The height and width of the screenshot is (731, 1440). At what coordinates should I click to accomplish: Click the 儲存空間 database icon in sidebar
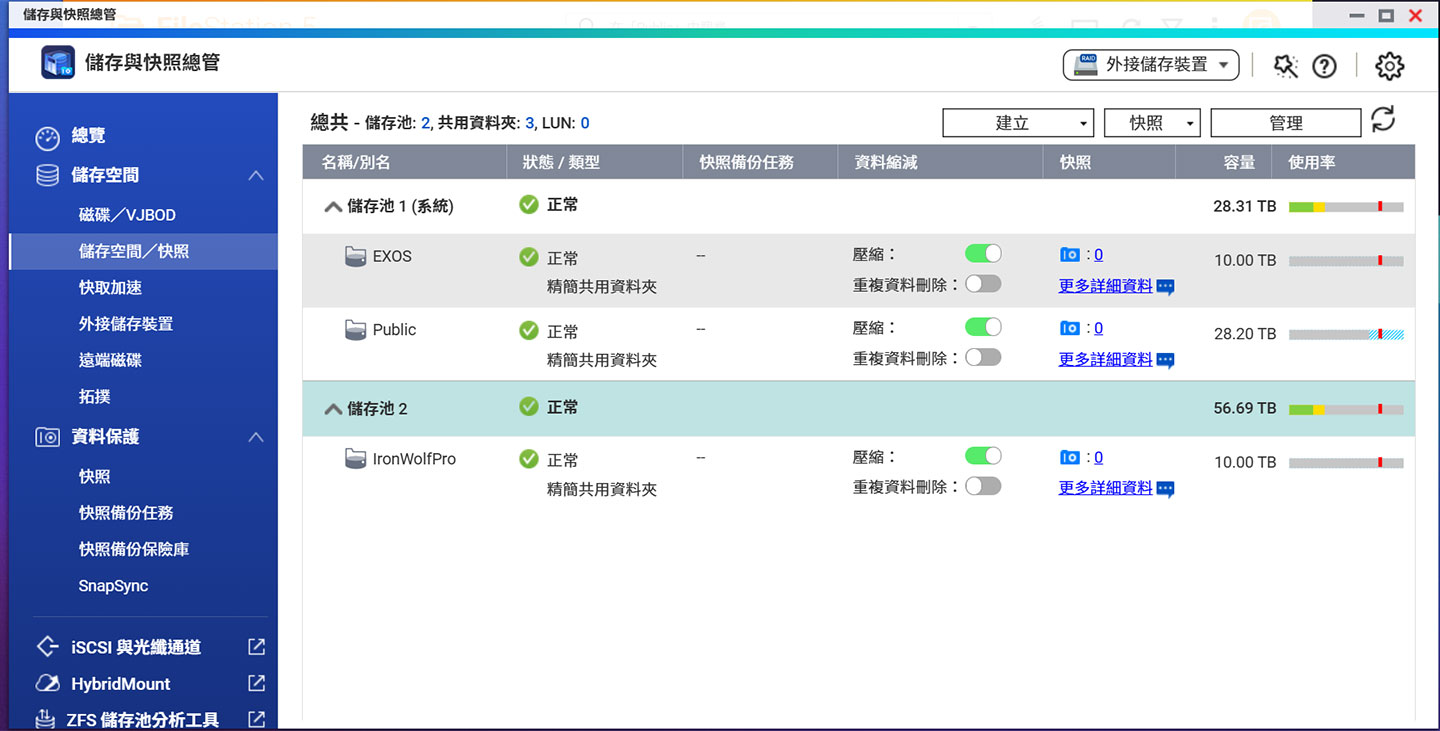pyautogui.click(x=47, y=174)
